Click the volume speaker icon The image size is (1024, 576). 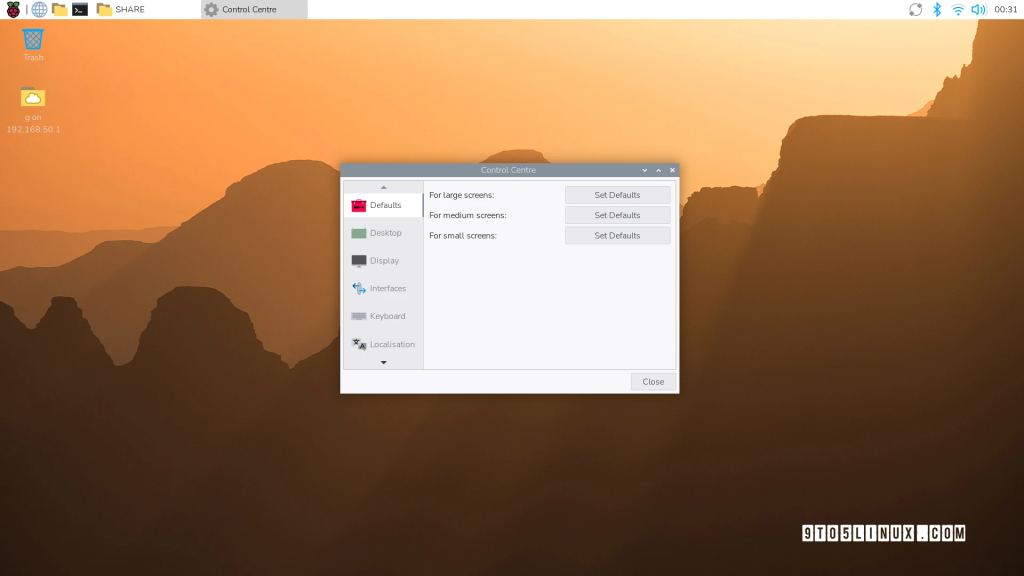tap(978, 9)
